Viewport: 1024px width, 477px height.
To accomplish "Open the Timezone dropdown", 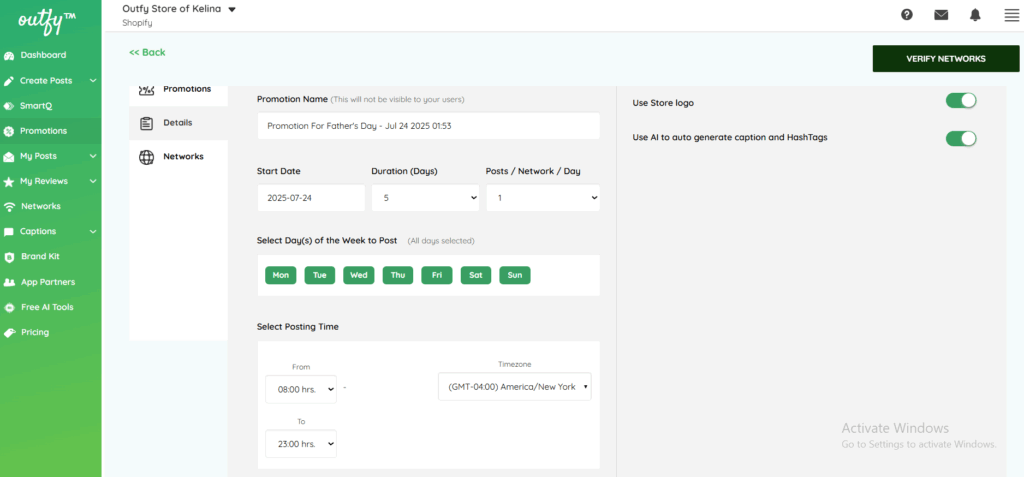I will [x=514, y=387].
